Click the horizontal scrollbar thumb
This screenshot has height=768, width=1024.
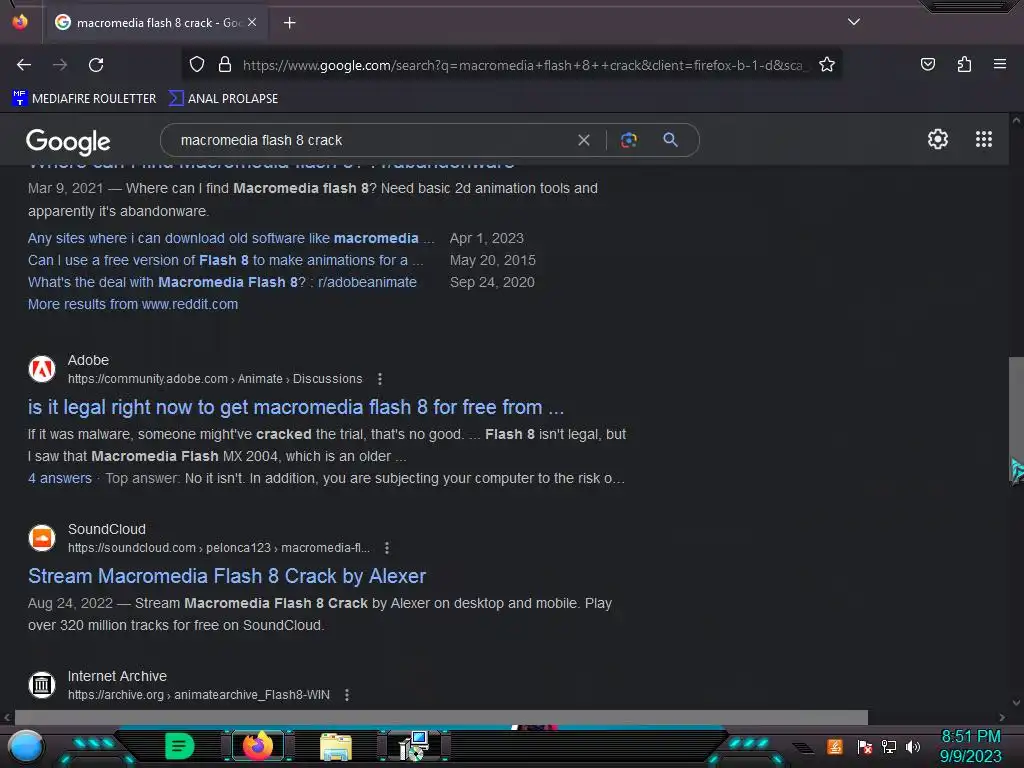coord(441,717)
